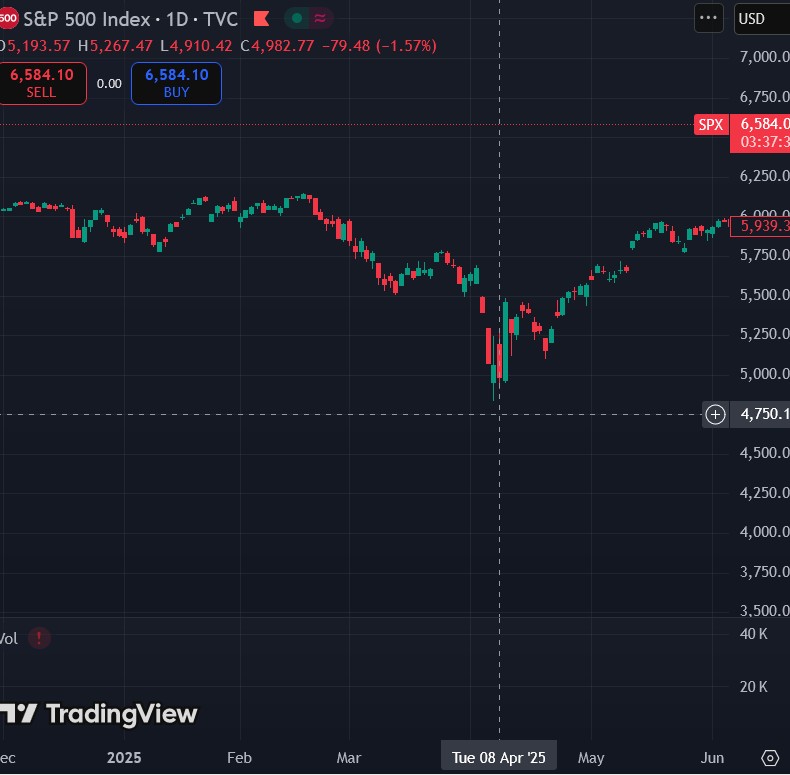This screenshot has width=790, height=775.
Task: Click the S&P 500 Index symbol title
Action: pyautogui.click(x=86, y=20)
